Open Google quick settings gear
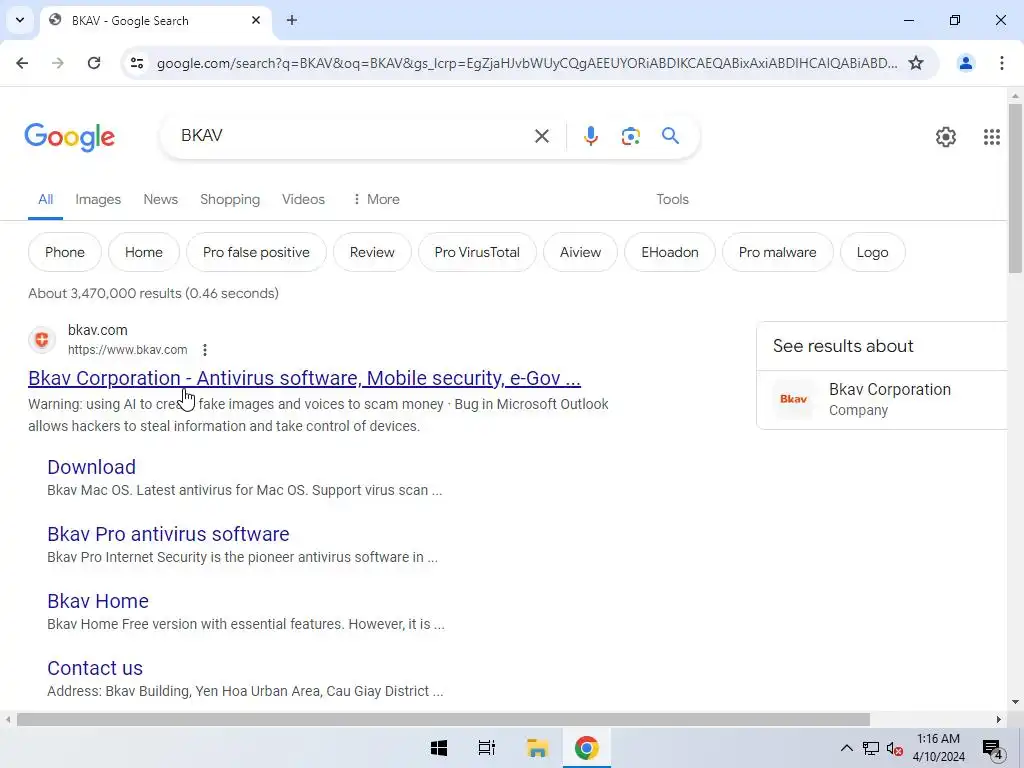 point(946,136)
